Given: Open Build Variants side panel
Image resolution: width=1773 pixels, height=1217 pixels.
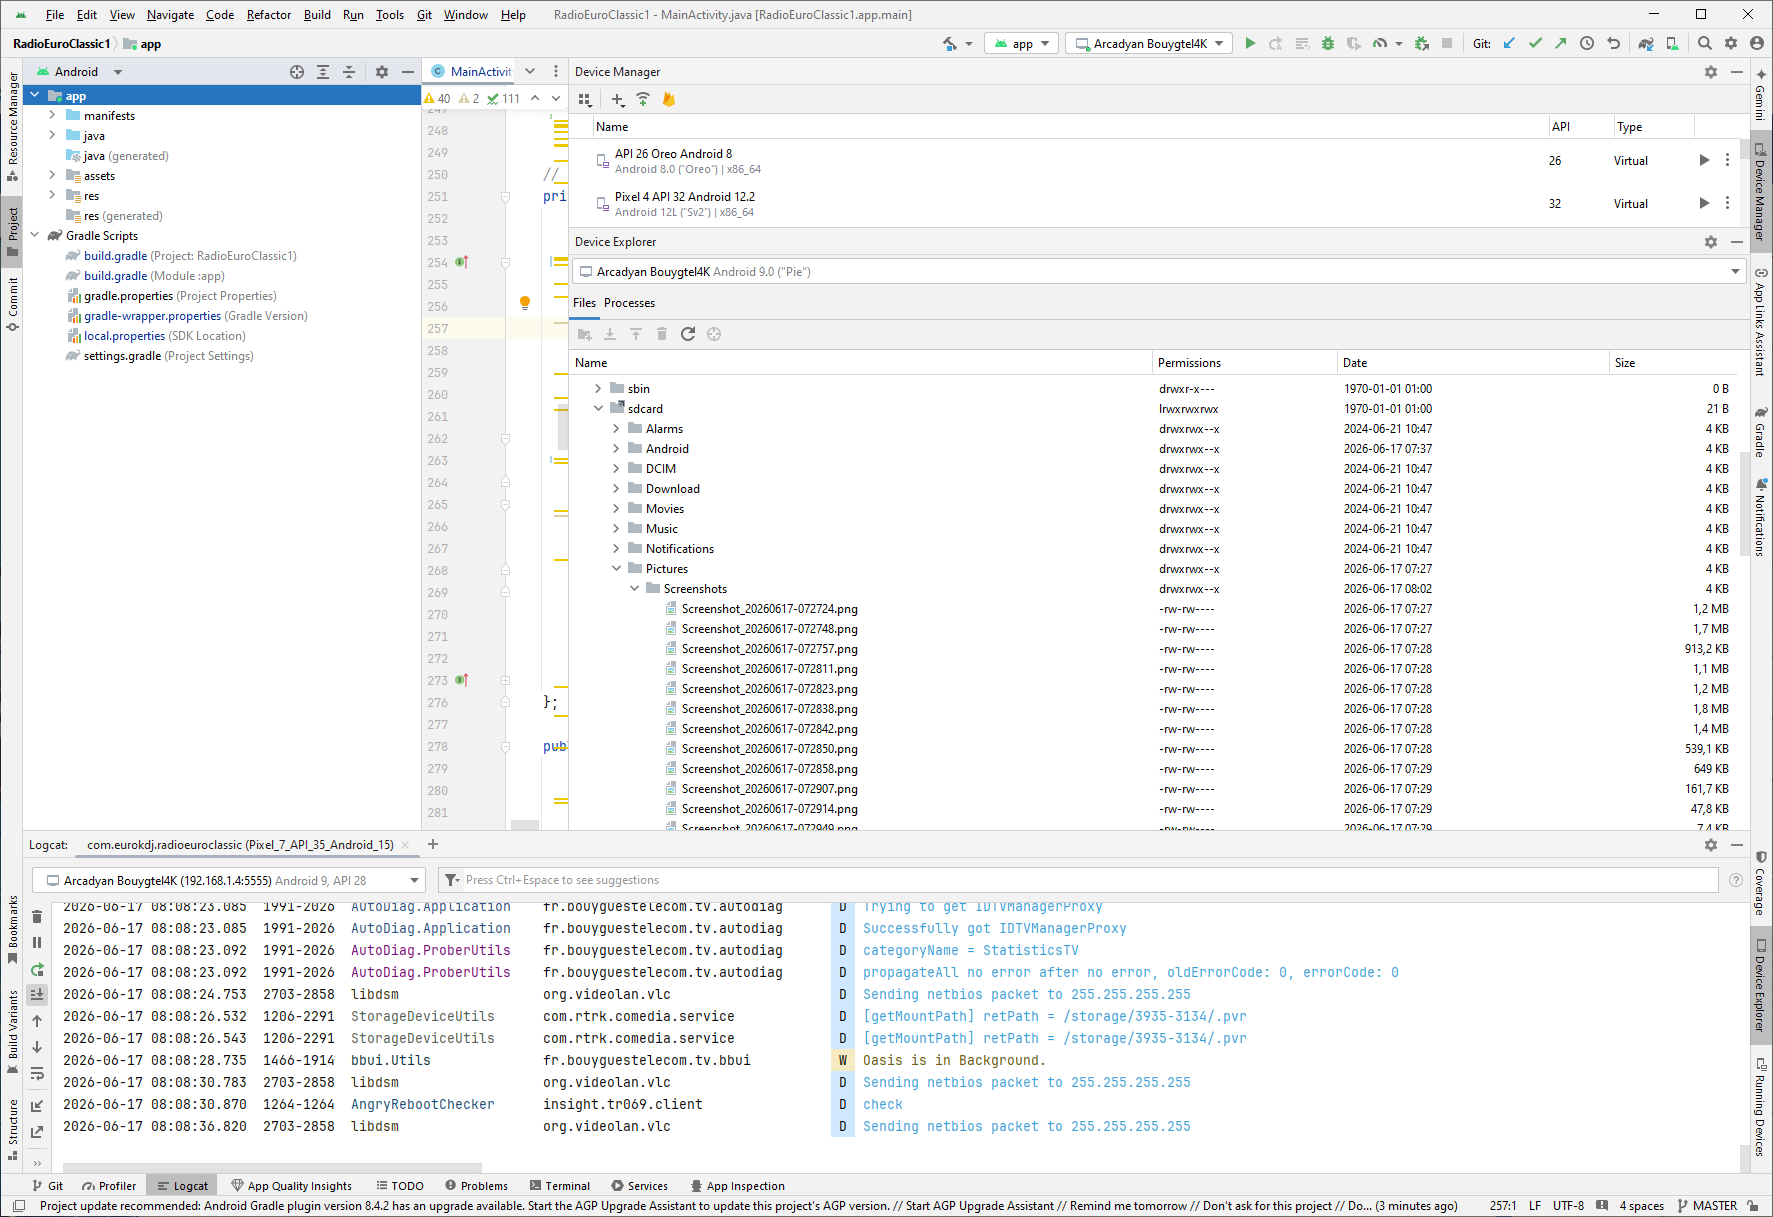Looking at the screenshot, I should point(12,1032).
